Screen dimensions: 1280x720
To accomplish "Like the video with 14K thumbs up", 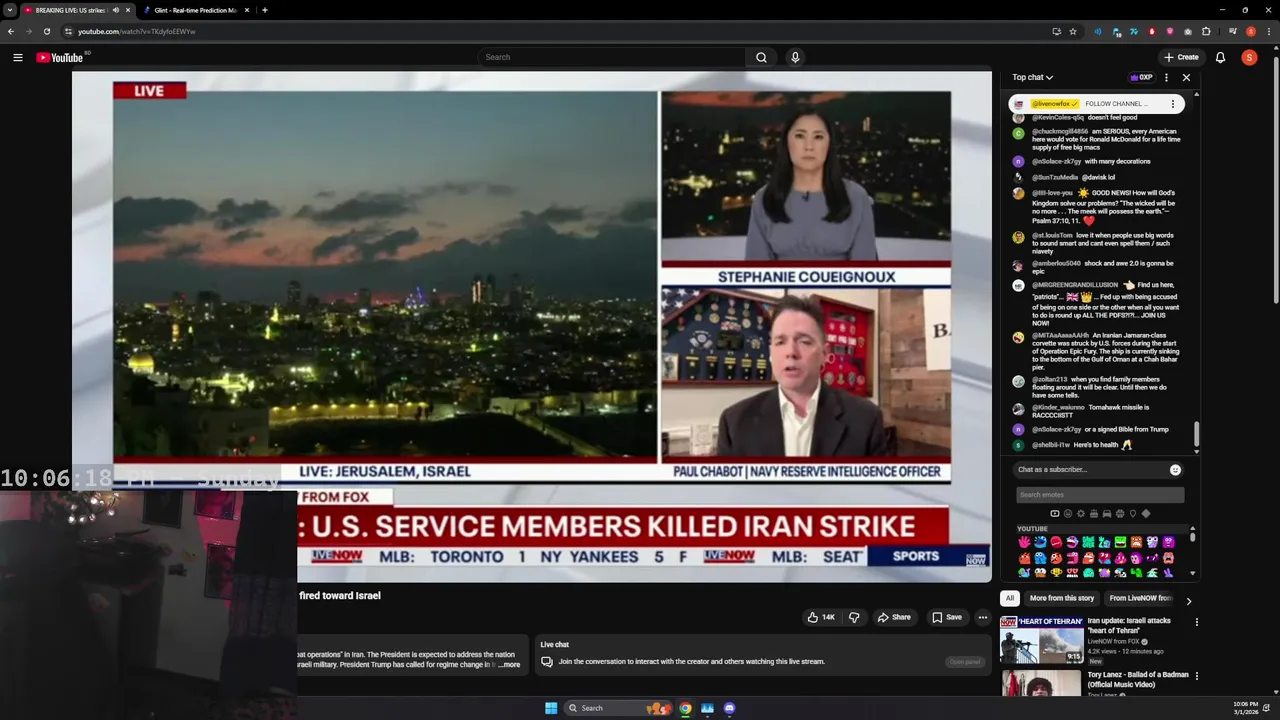I will [821, 617].
